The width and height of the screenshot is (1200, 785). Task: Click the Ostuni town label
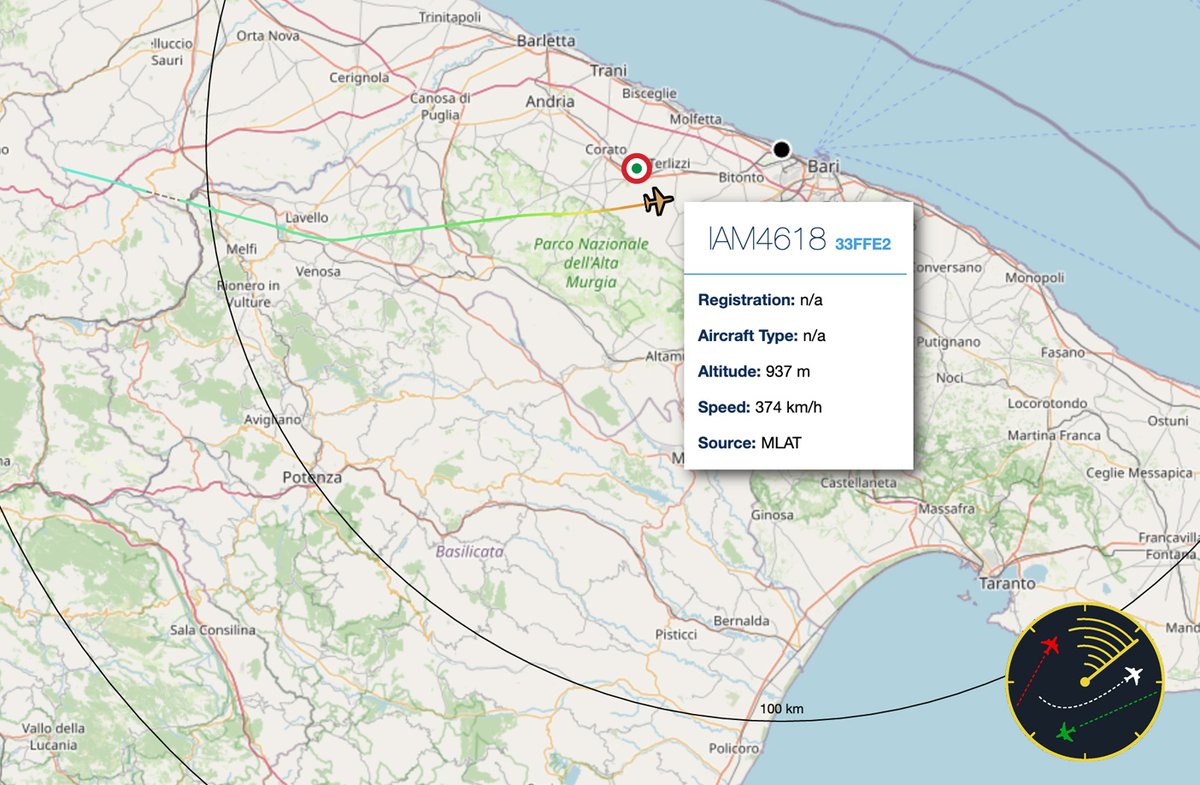(x=1167, y=421)
